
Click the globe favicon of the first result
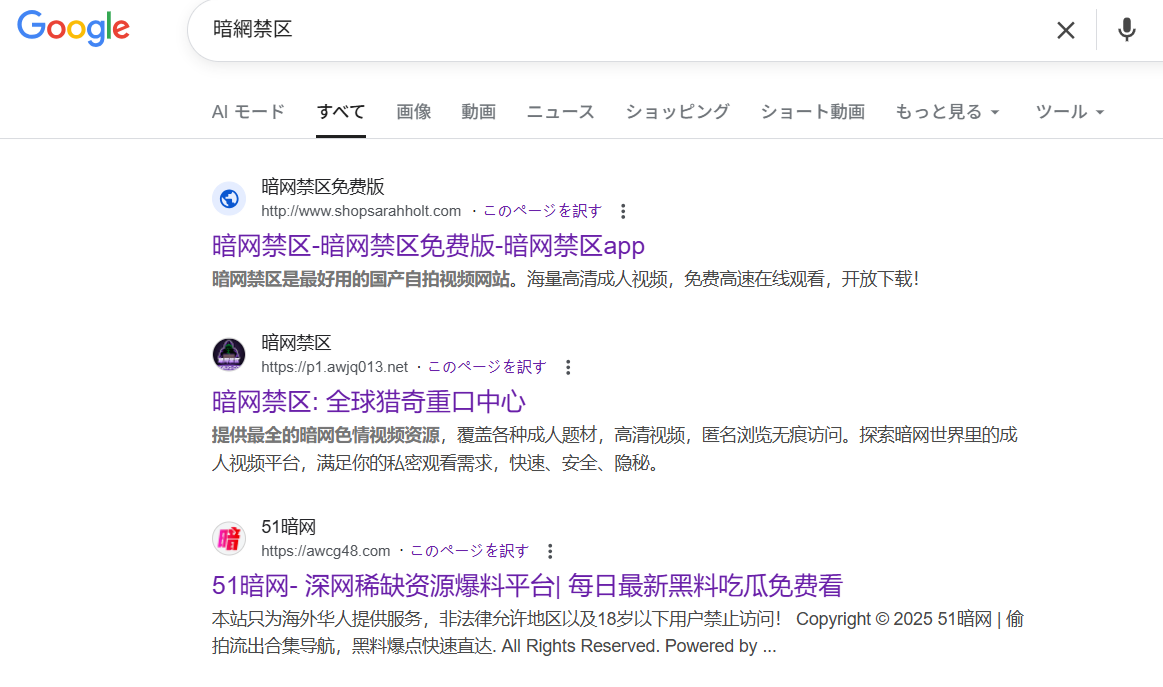[229, 198]
